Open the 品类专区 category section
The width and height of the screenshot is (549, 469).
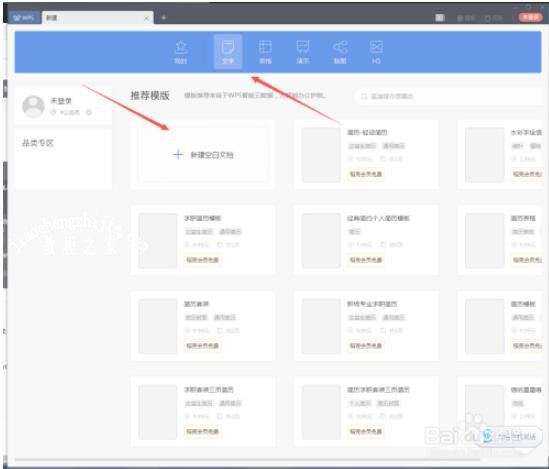(38, 143)
